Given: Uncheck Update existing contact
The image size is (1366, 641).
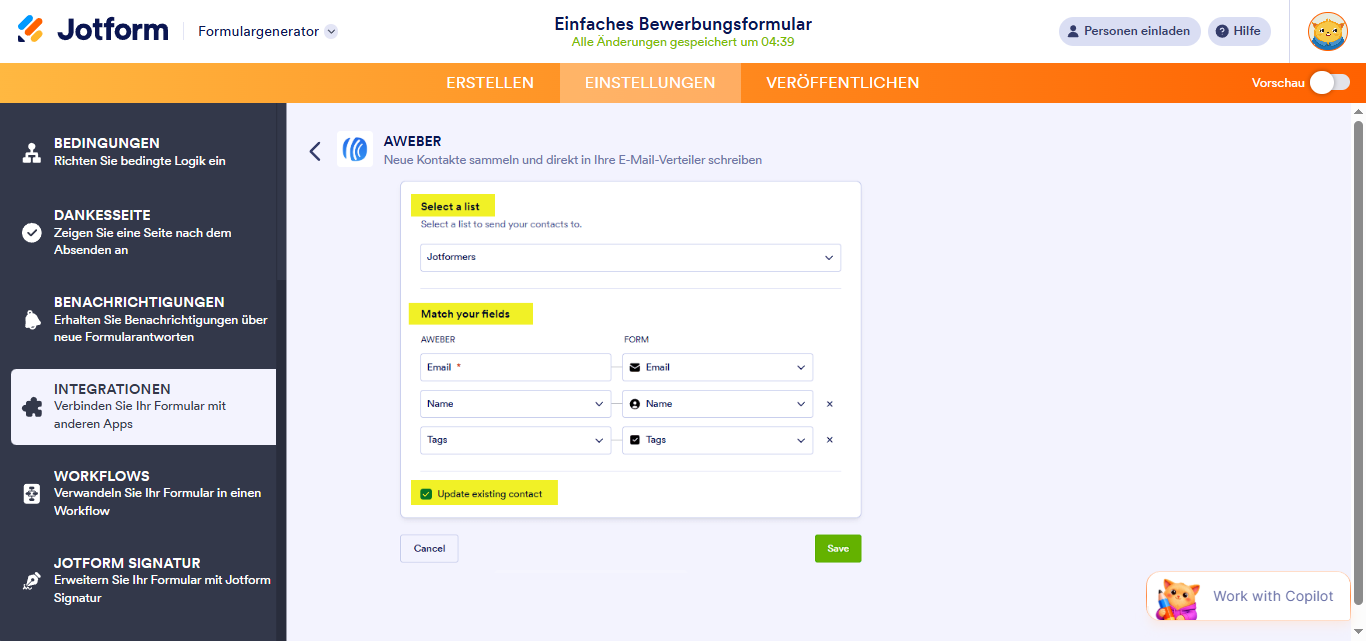Looking at the screenshot, I should coord(425,492).
